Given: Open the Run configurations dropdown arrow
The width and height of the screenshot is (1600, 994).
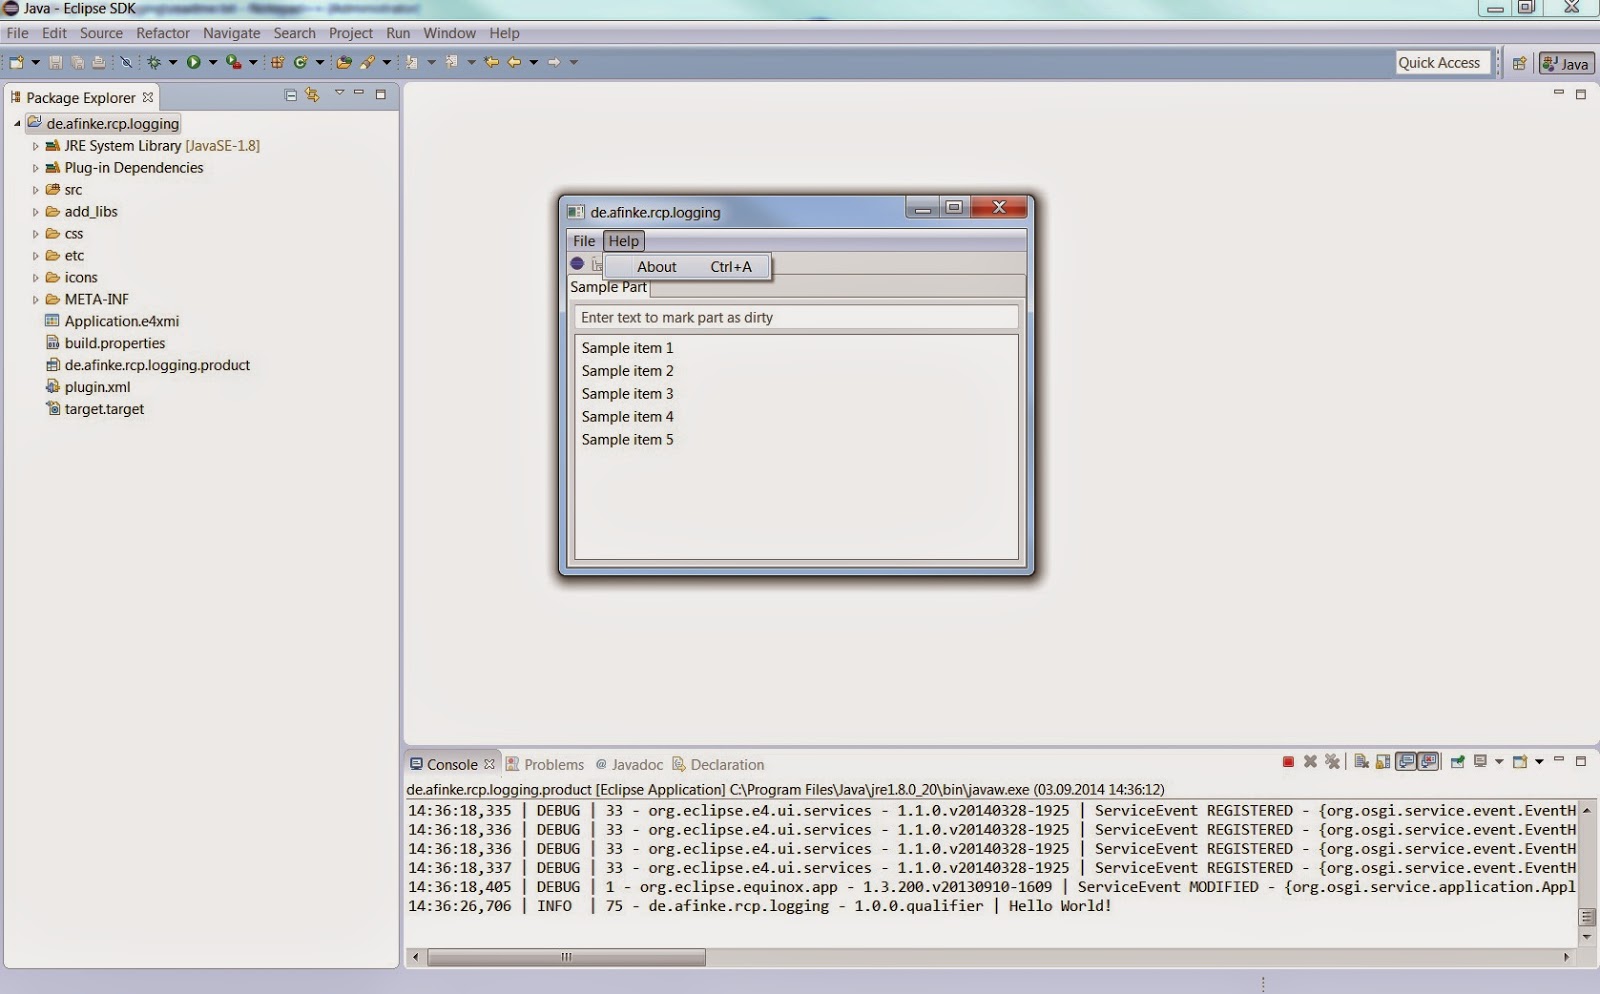Looking at the screenshot, I should [x=213, y=62].
